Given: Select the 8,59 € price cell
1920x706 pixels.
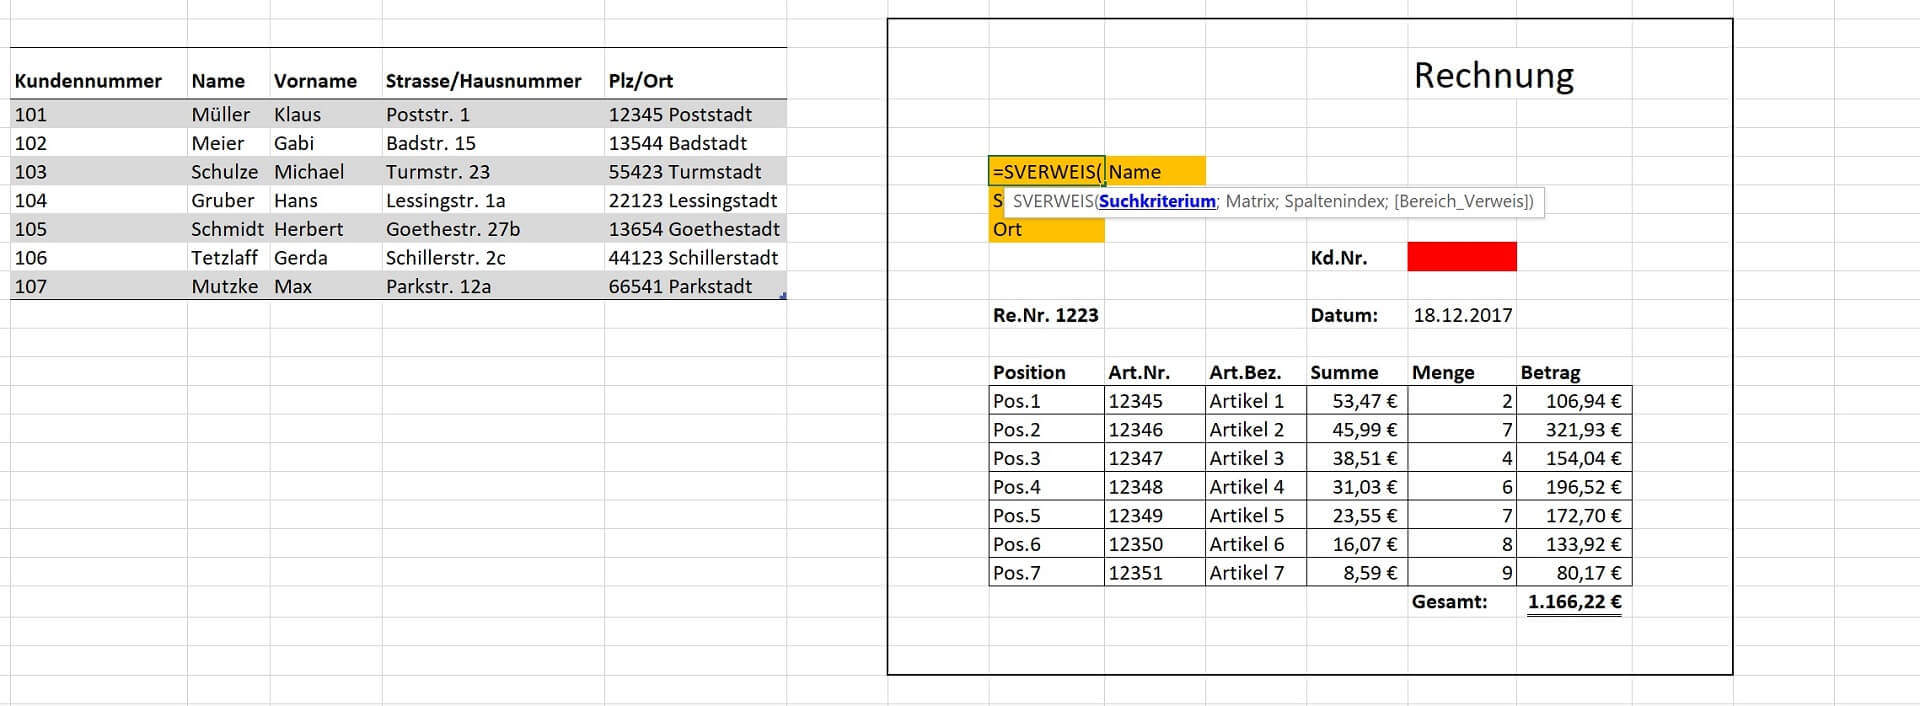Looking at the screenshot, I should click(1357, 573).
